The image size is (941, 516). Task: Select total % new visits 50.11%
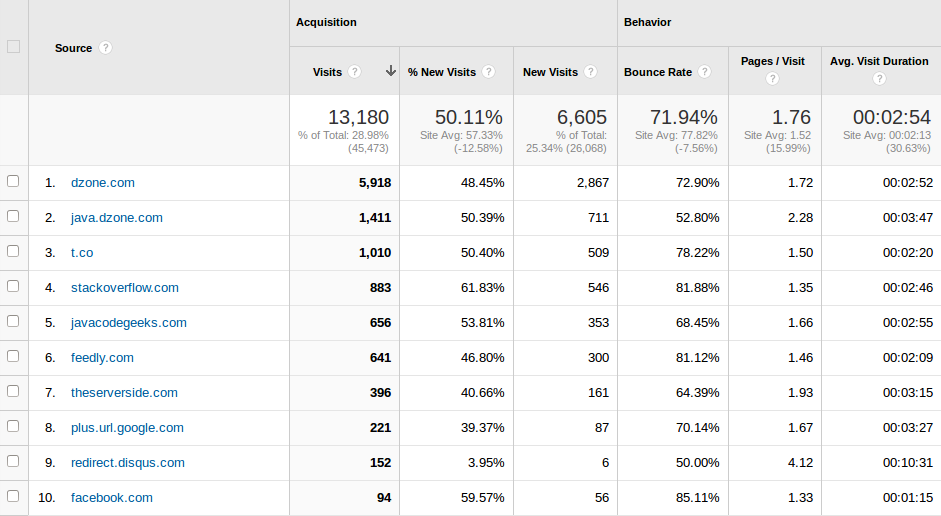469,117
